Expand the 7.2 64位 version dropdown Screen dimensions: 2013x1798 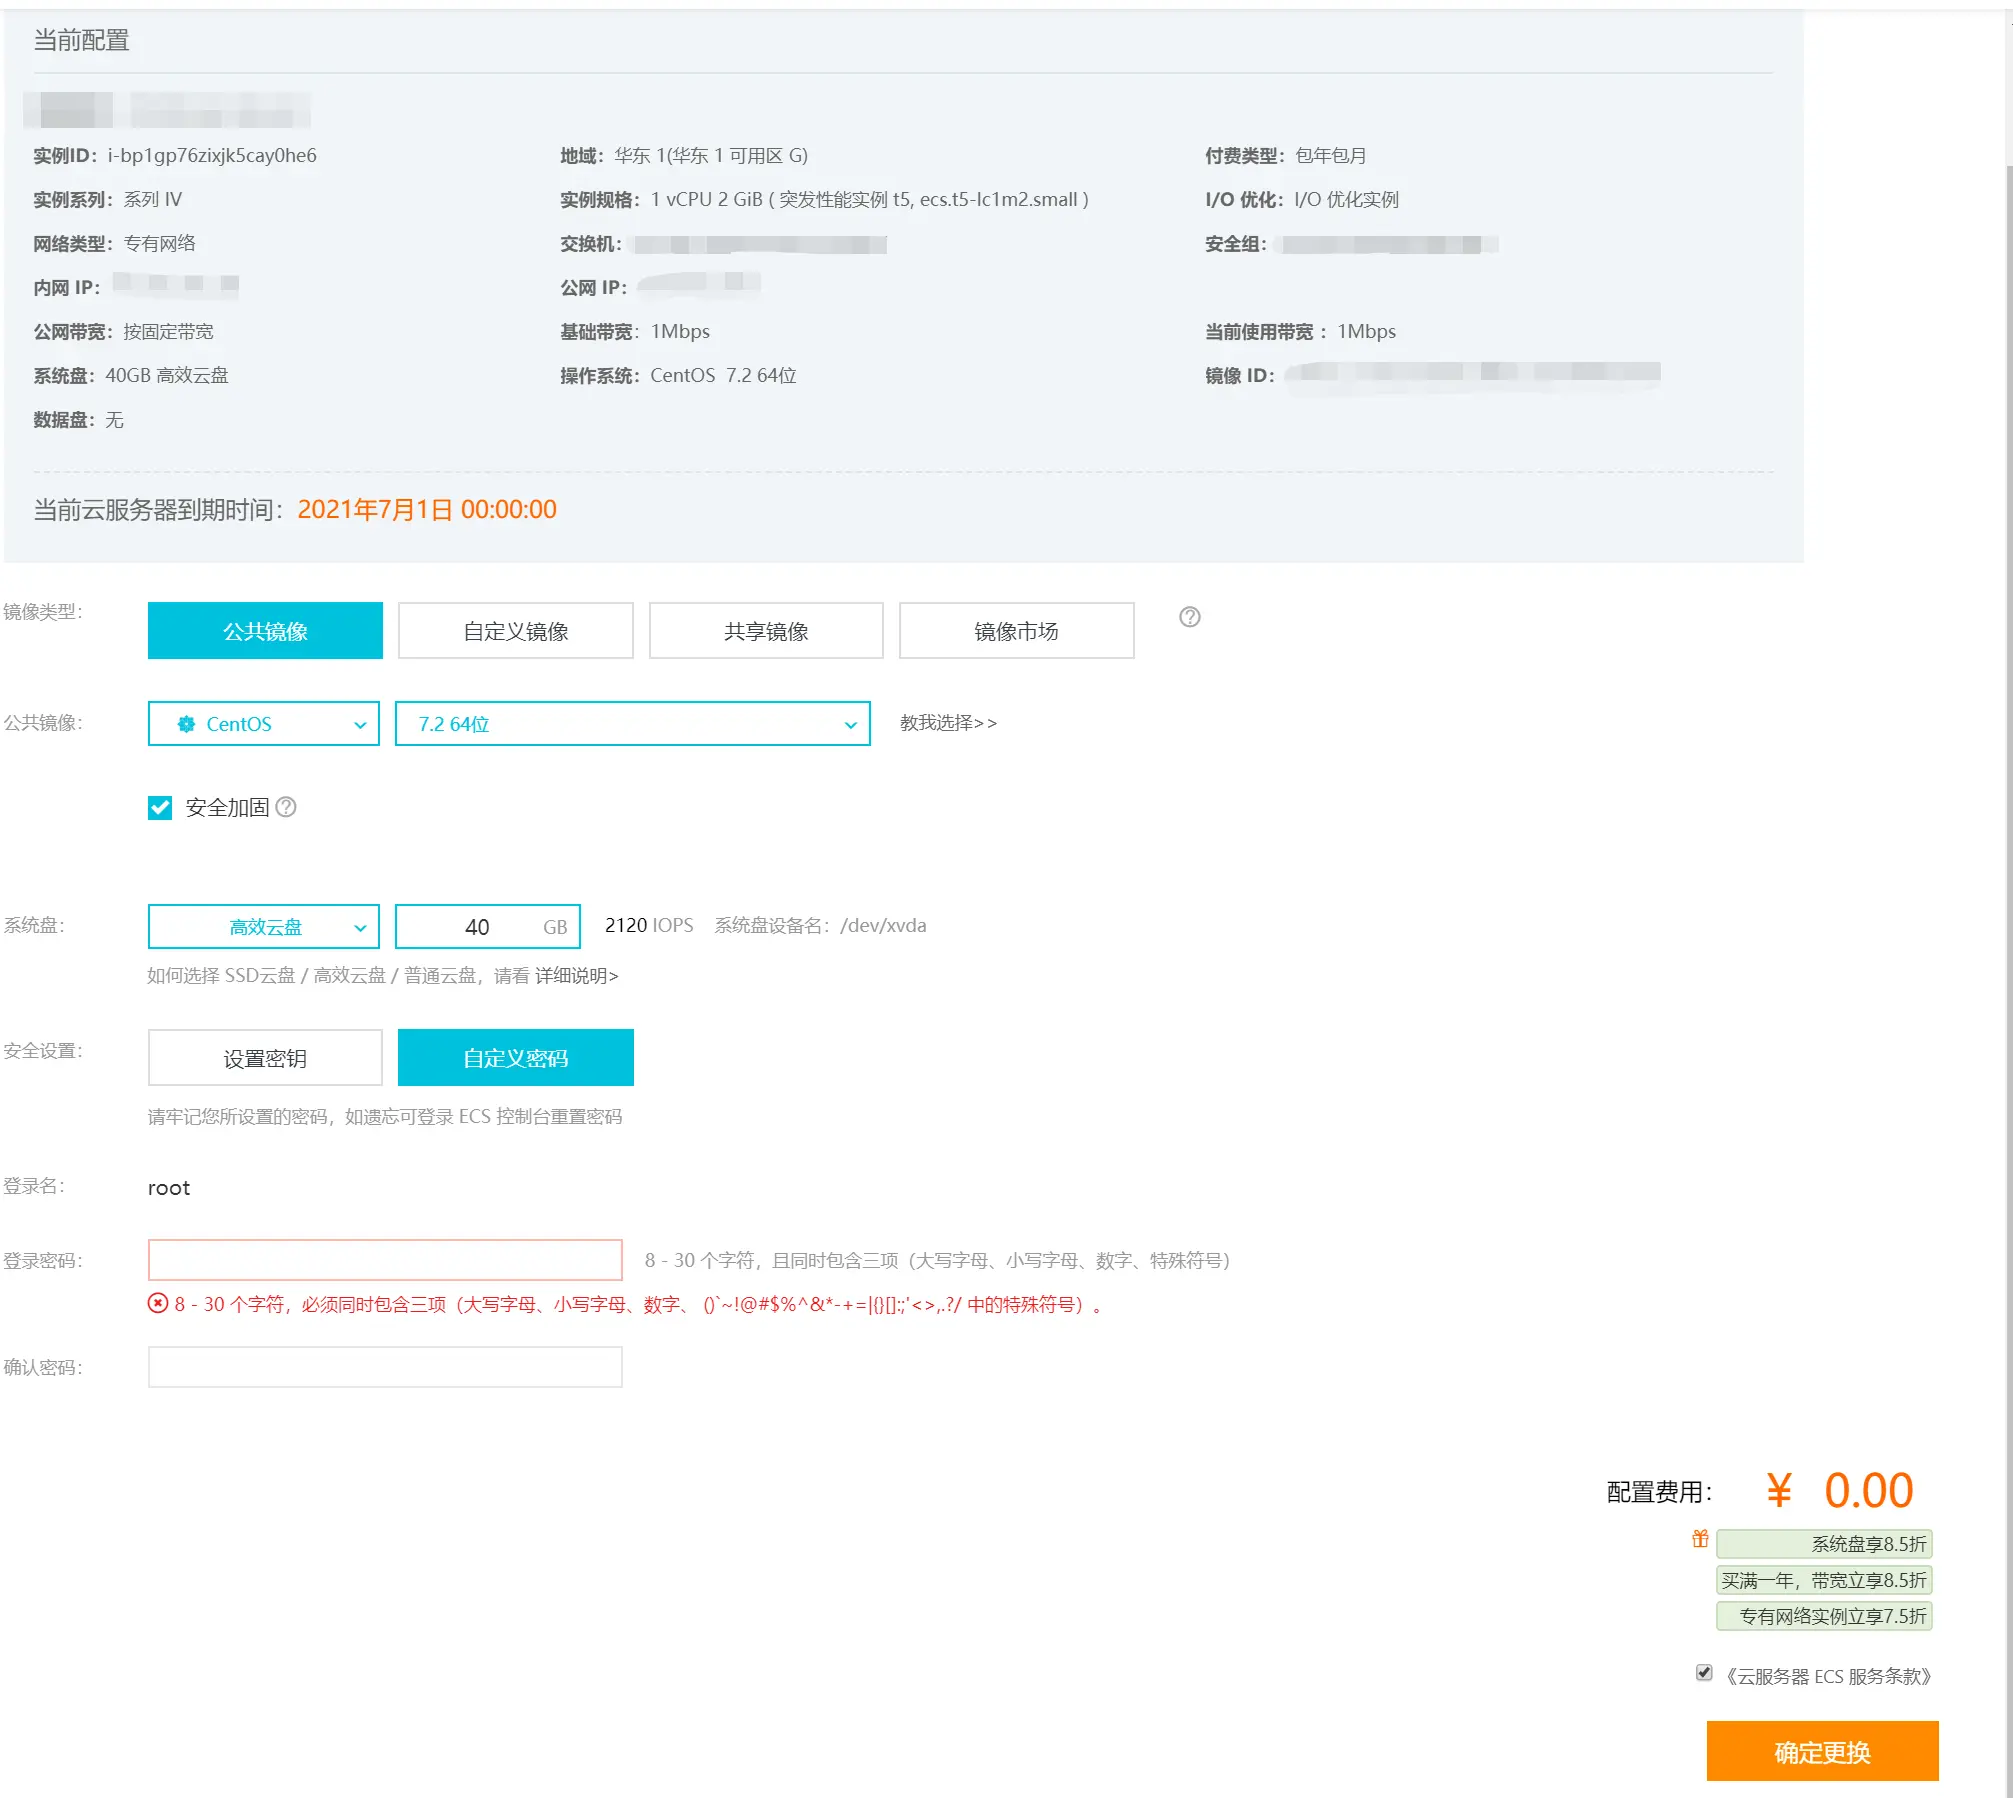(x=632, y=724)
